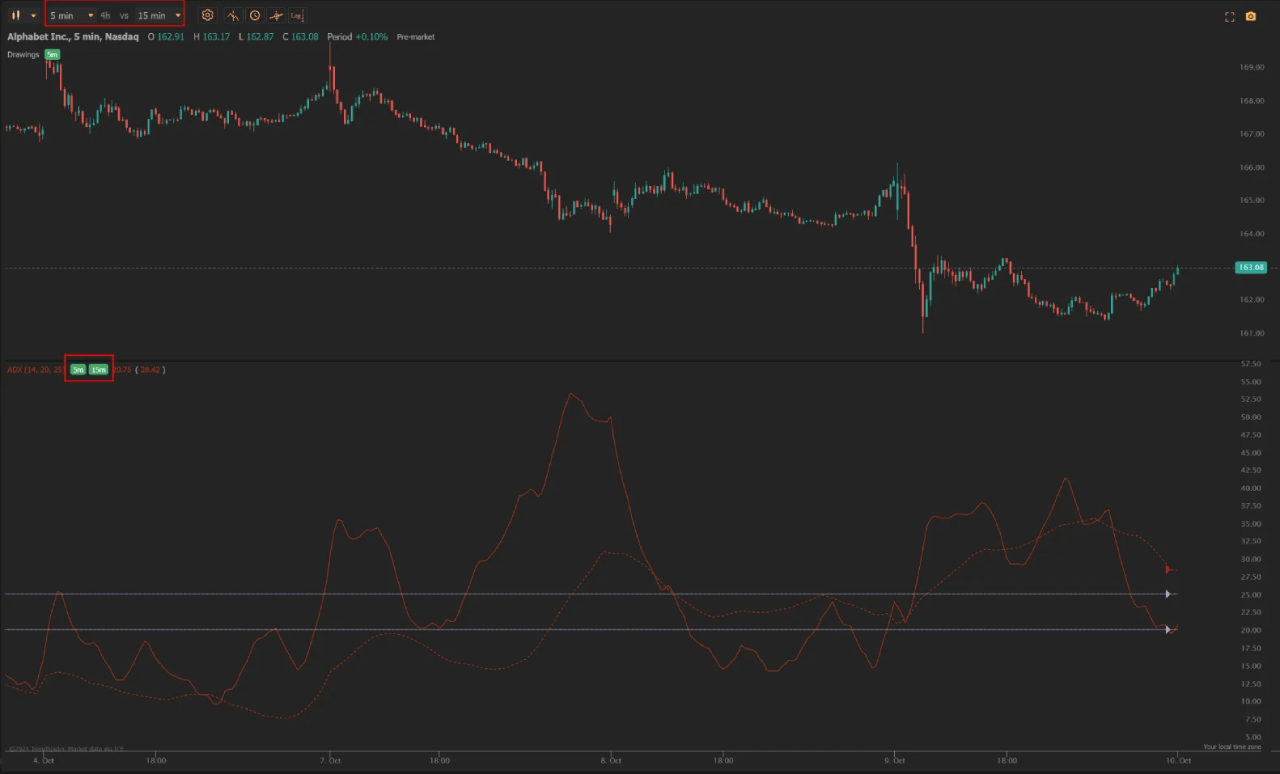Expand the chart type dropdown arrow
The width and height of the screenshot is (1280, 774).
pos(33,15)
